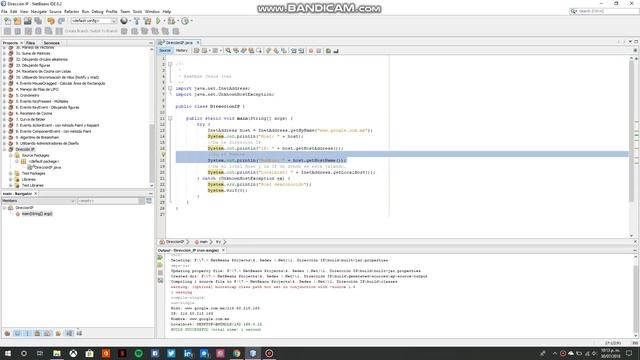Click the Stop icon in Output sidebar

[160, 273]
